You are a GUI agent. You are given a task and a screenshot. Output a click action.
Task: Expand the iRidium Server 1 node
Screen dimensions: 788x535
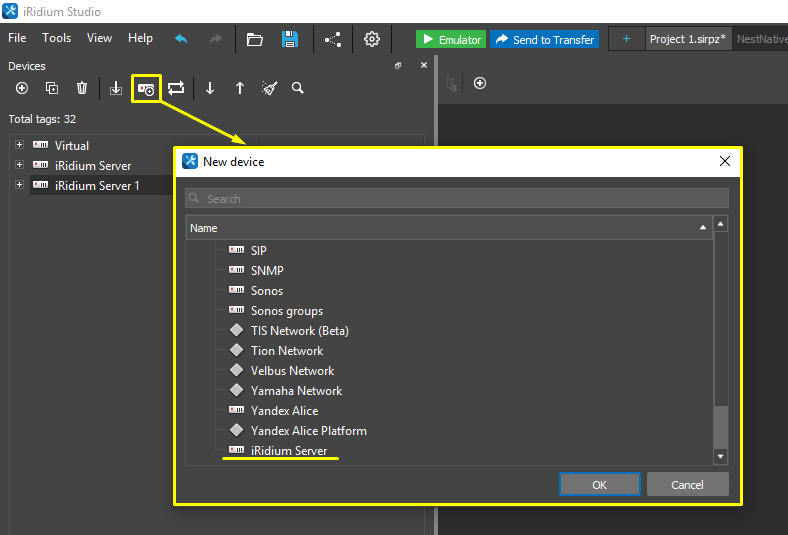click(19, 185)
